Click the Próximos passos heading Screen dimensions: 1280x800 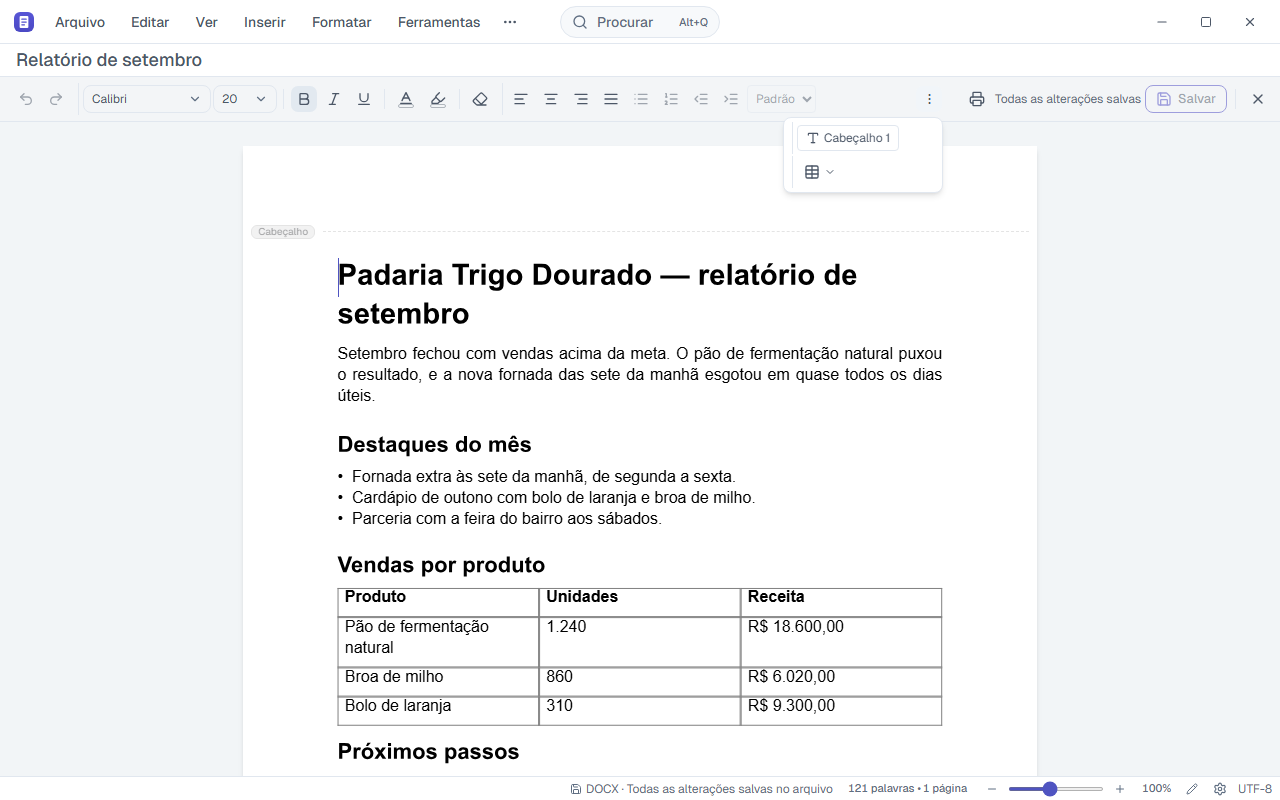tap(428, 752)
